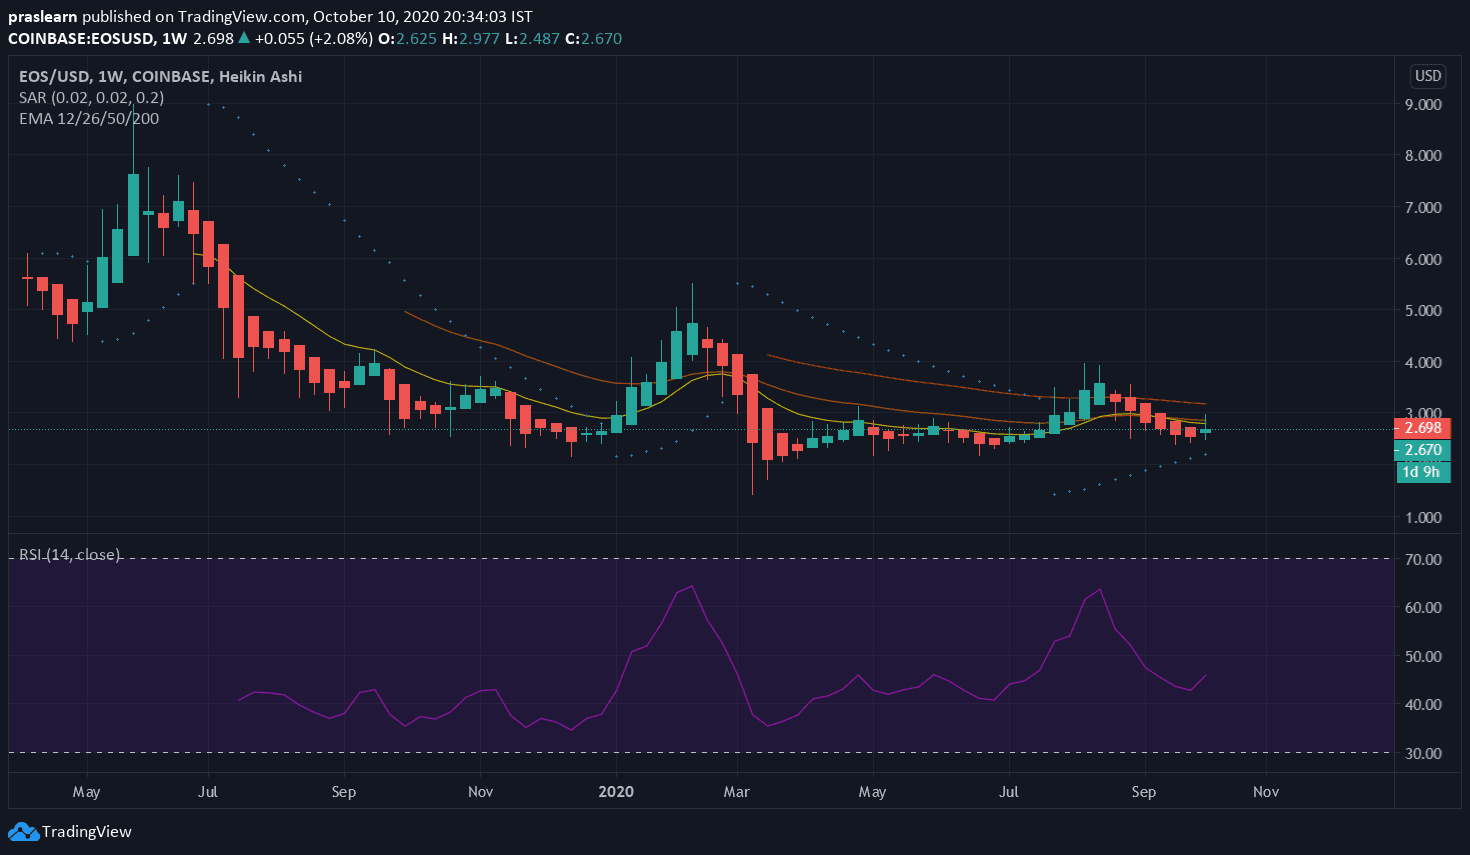The height and width of the screenshot is (855, 1470).
Task: Click the RSI (14, close) indicator label
Action: (x=70, y=555)
